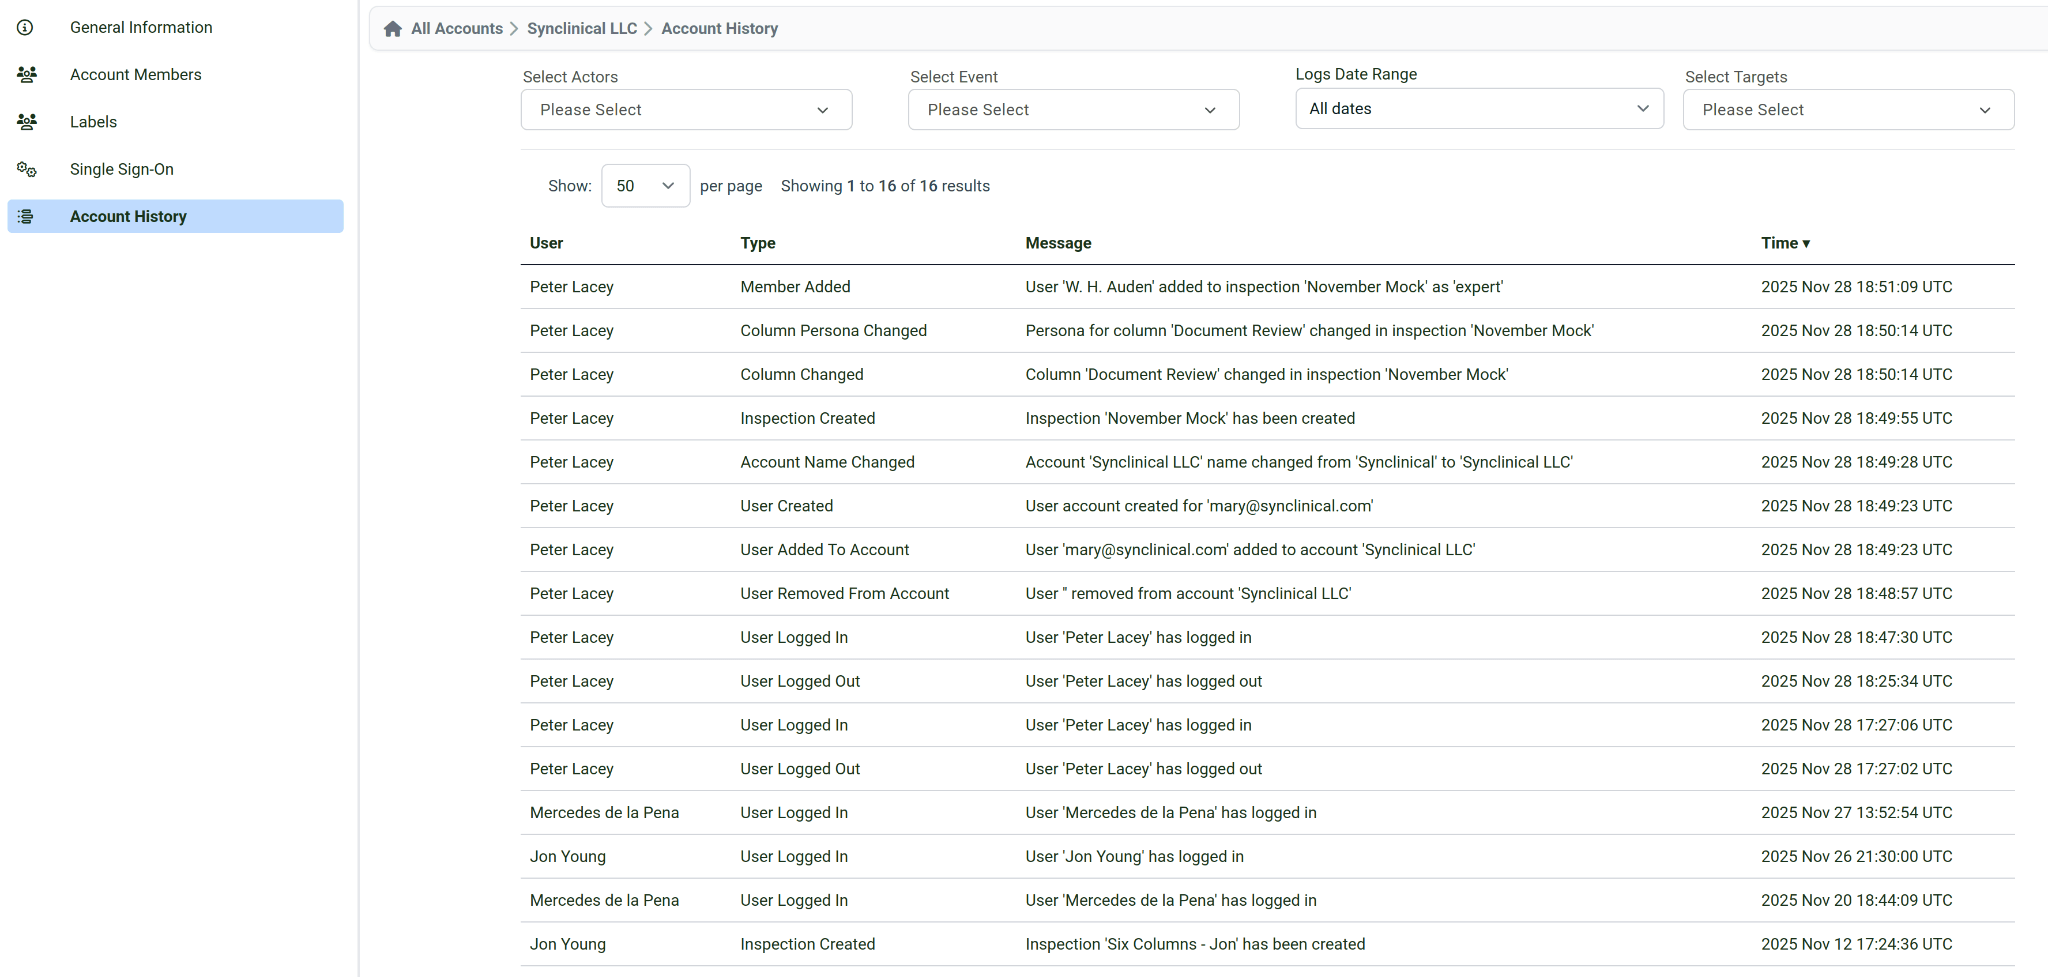Image resolution: width=2048 pixels, height=977 pixels.
Task: Toggle sort arrow on Time column
Action: [x=1806, y=244]
